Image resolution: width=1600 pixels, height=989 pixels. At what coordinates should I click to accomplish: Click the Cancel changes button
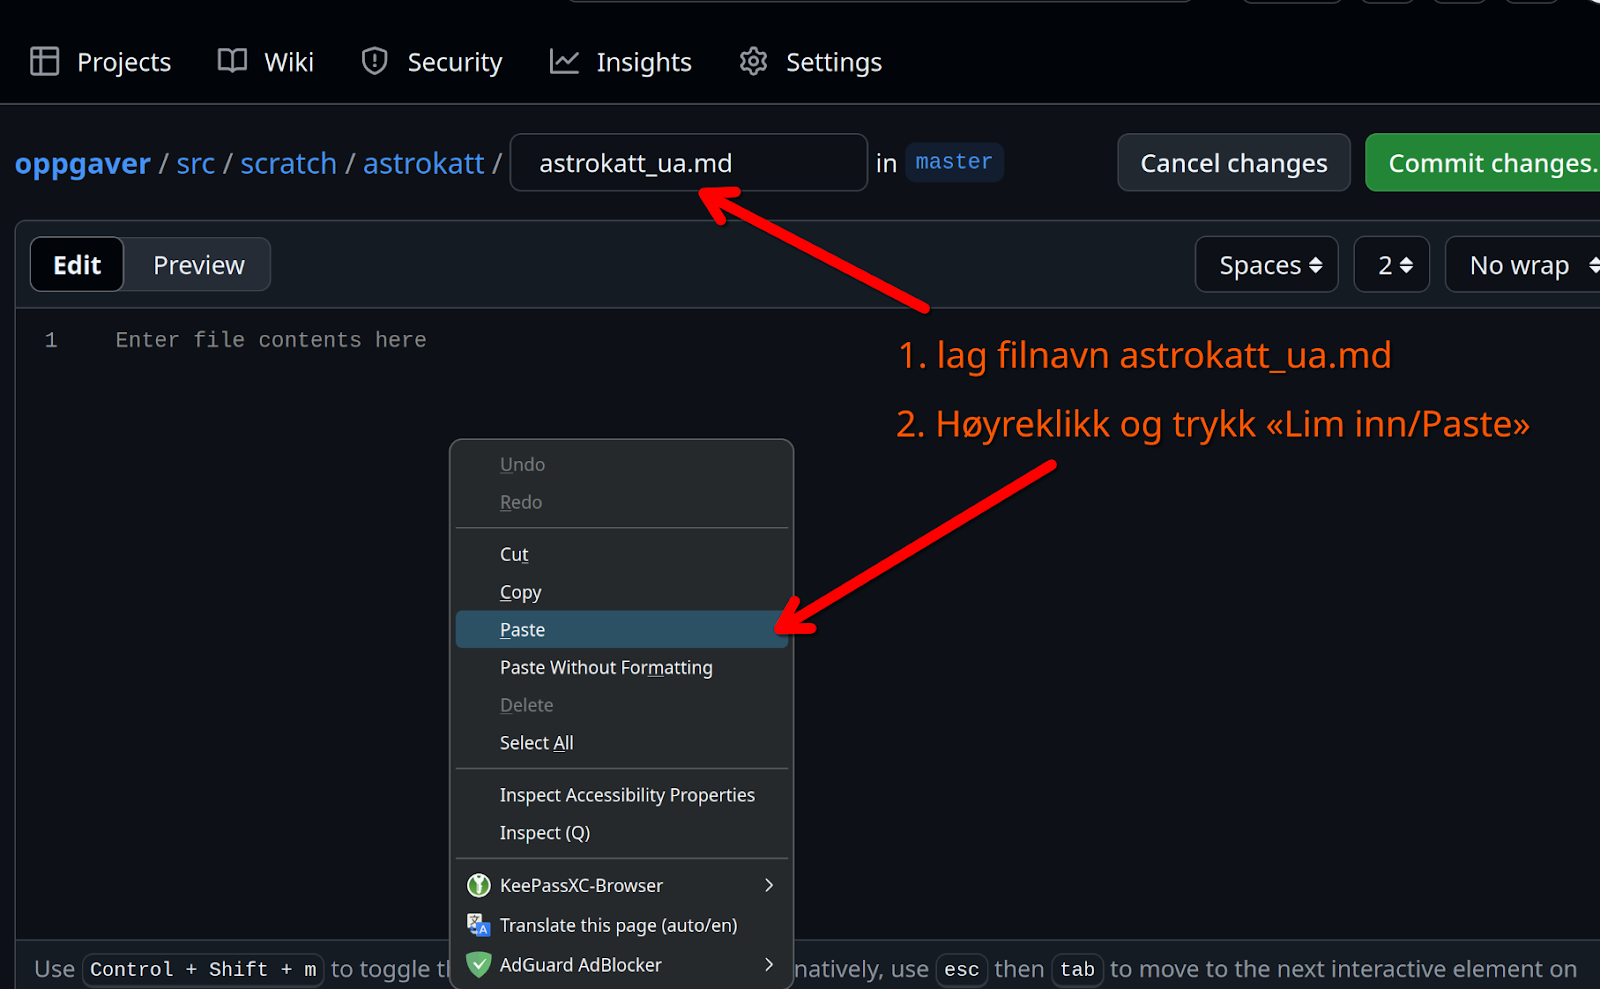[1233, 163]
